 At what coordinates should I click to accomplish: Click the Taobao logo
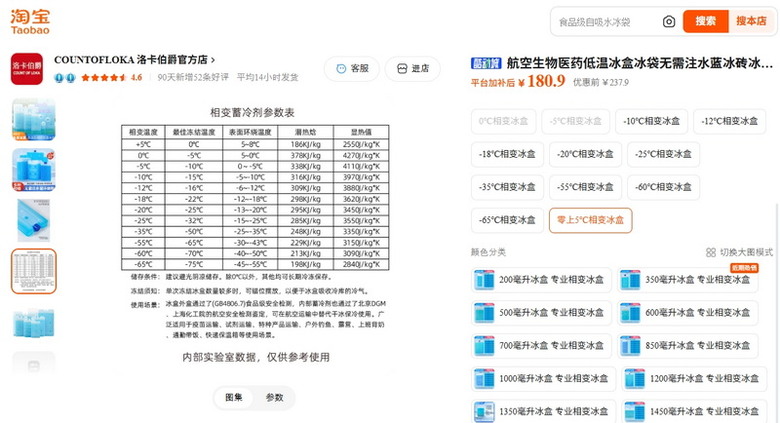coord(30,22)
